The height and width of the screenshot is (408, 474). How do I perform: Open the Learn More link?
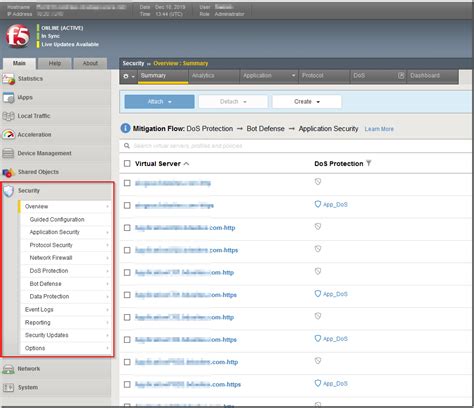379,129
